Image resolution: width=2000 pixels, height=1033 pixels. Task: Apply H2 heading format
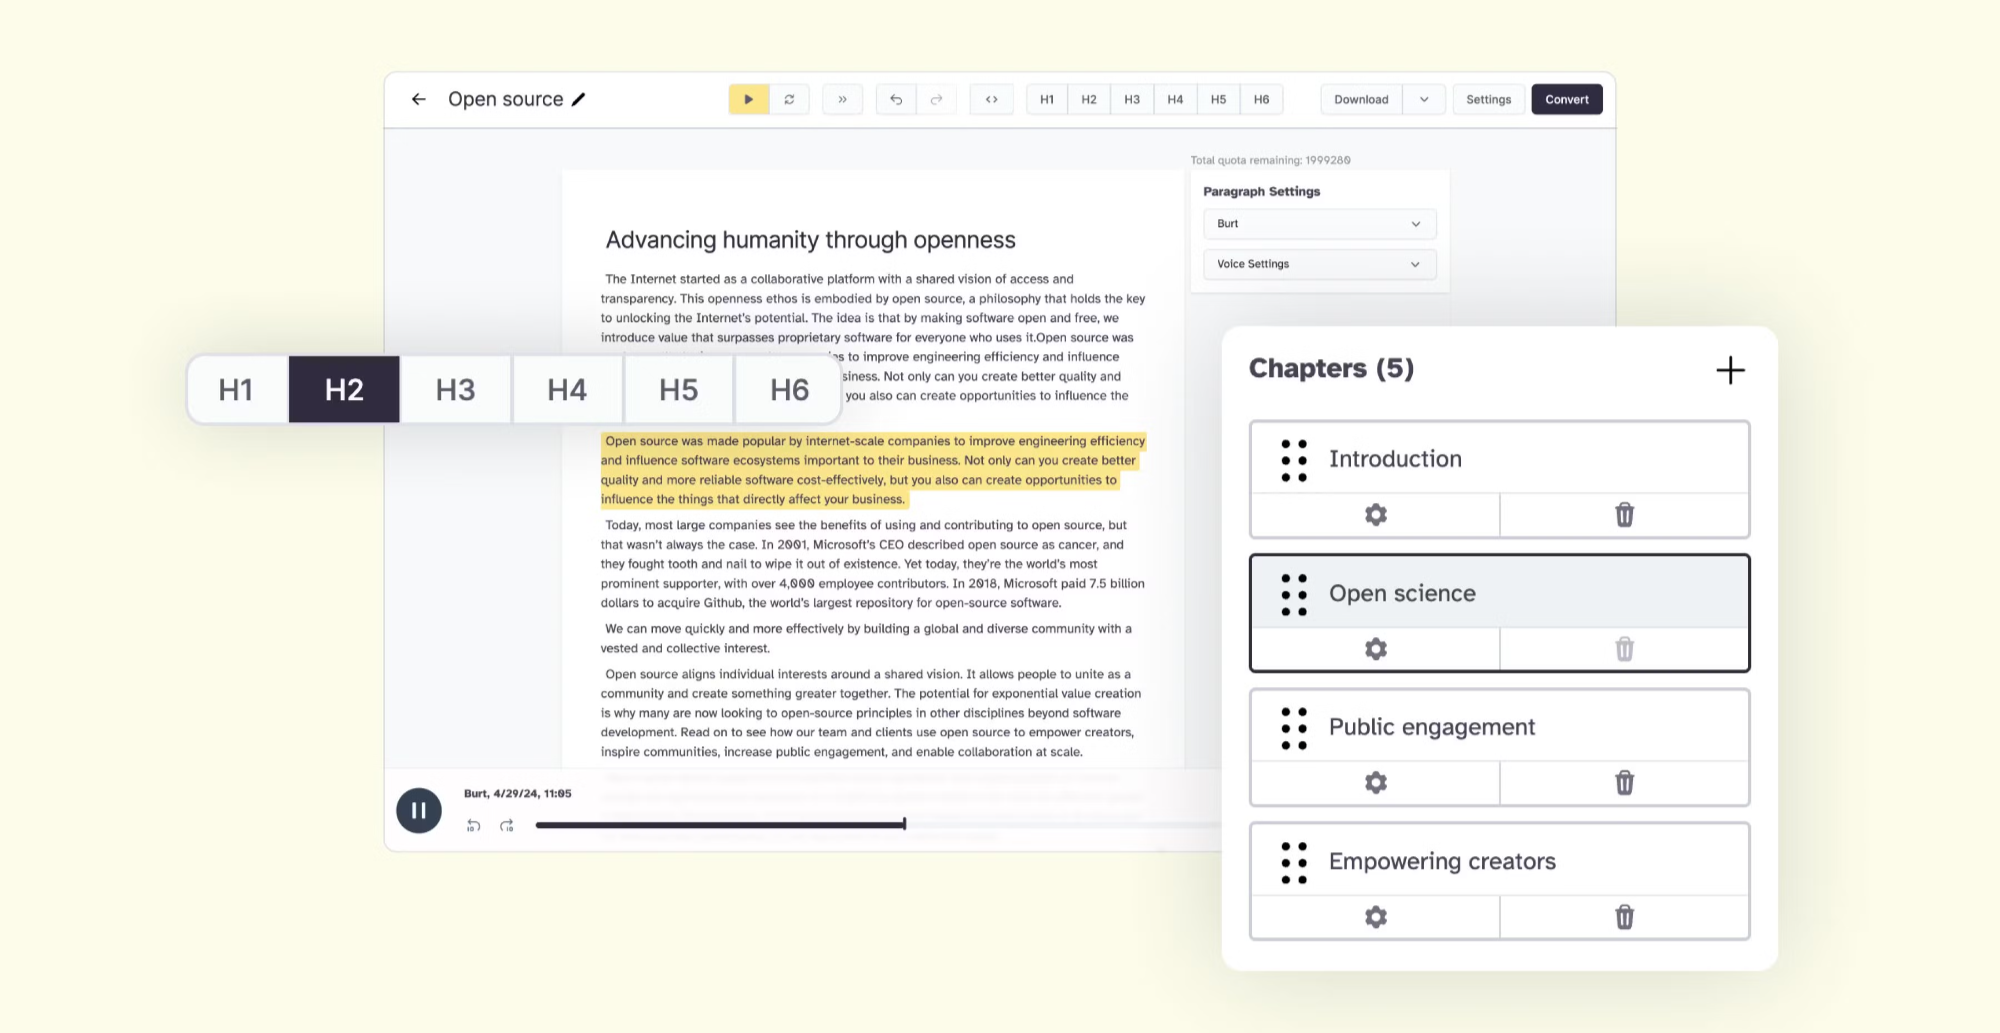343,389
